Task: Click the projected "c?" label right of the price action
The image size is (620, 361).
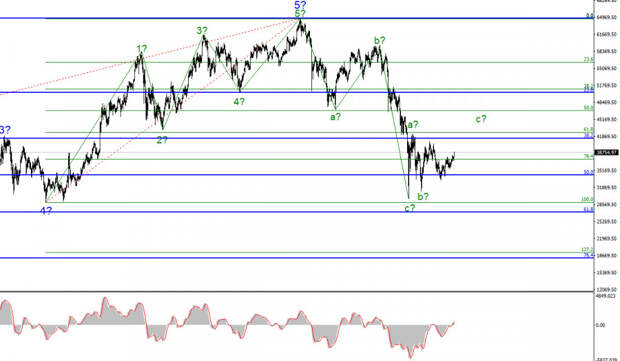Action: (x=481, y=119)
